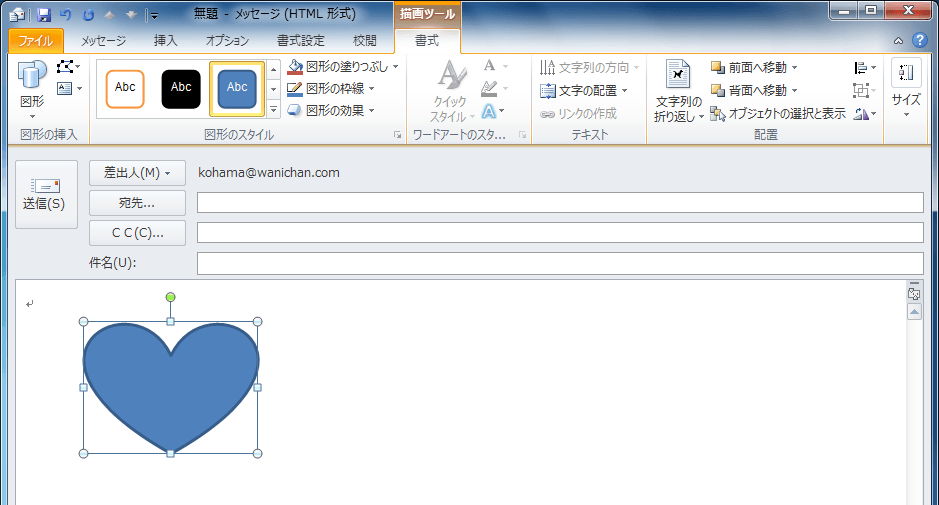Screen dimensions: 939x505
Task: Select the 書式 drawing tools tab
Action: pyautogui.click(x=427, y=41)
